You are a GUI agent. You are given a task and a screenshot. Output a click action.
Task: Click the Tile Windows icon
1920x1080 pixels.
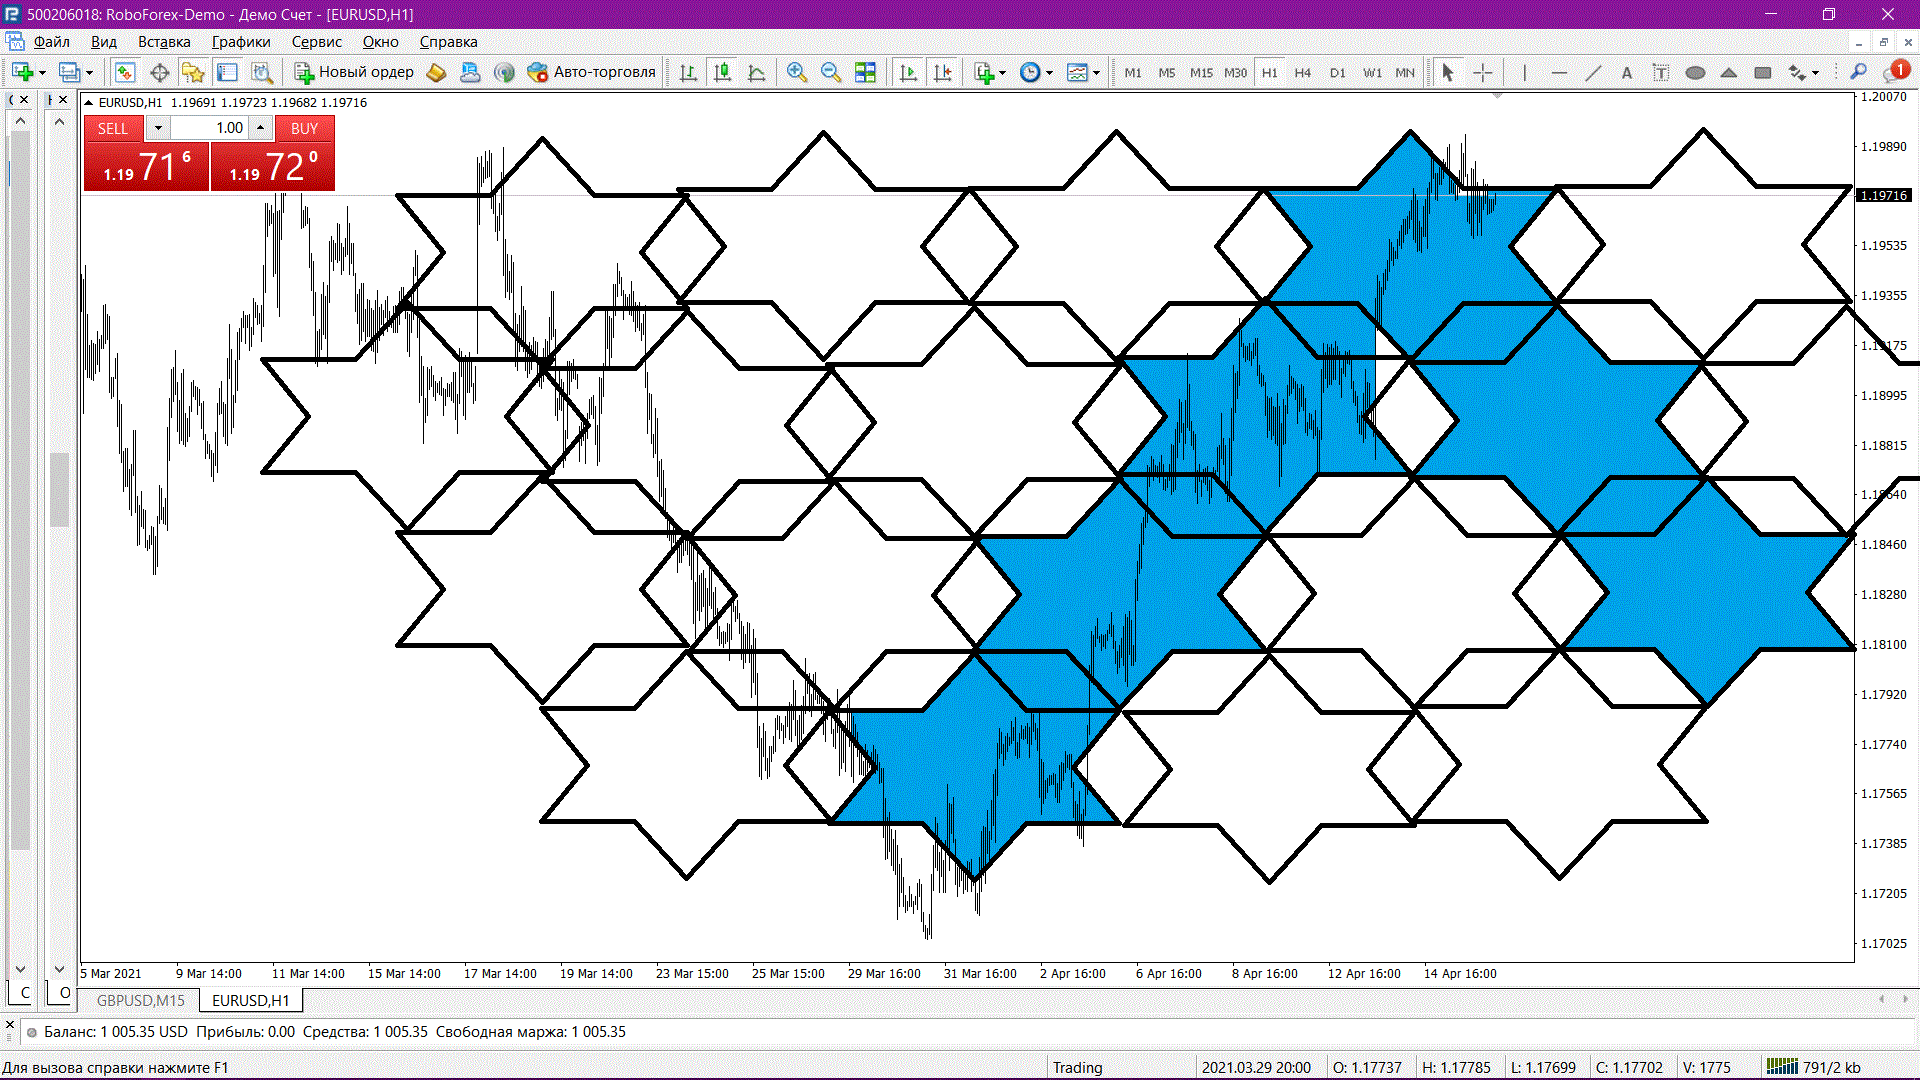[865, 72]
